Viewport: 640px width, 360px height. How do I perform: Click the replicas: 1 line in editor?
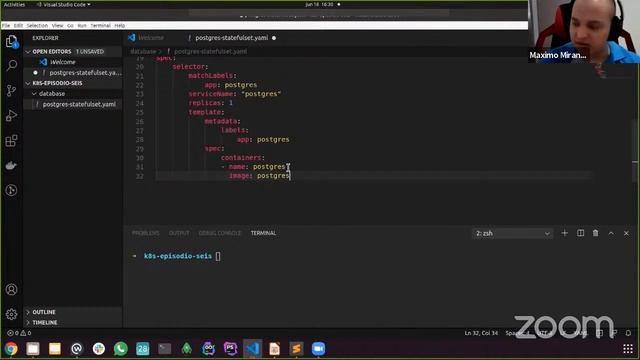210,103
